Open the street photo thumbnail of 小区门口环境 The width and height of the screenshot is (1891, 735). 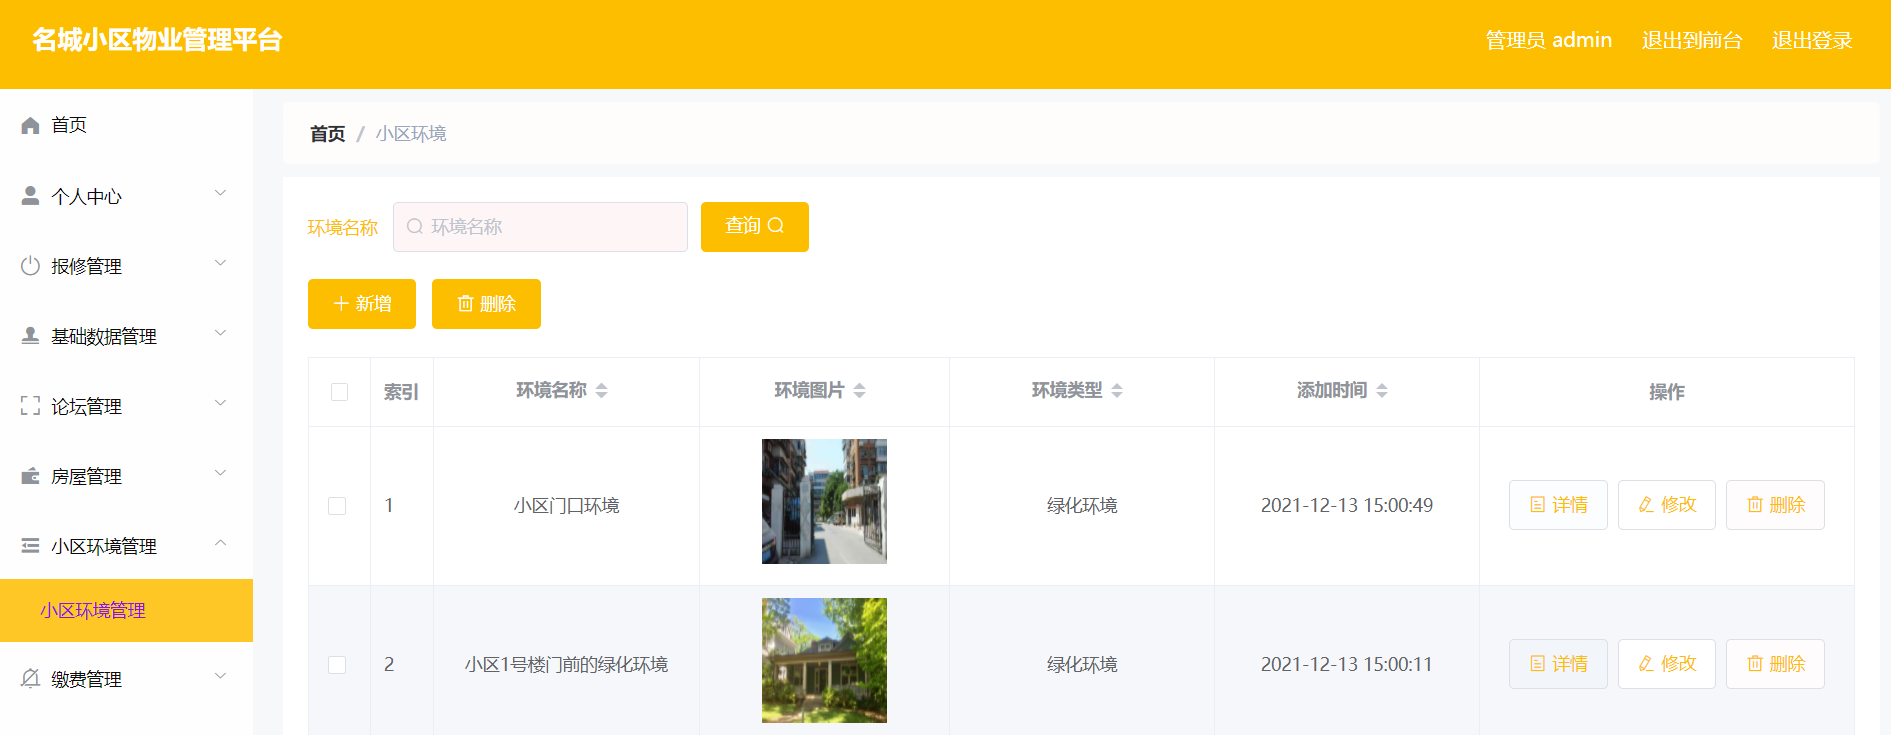[x=824, y=501]
